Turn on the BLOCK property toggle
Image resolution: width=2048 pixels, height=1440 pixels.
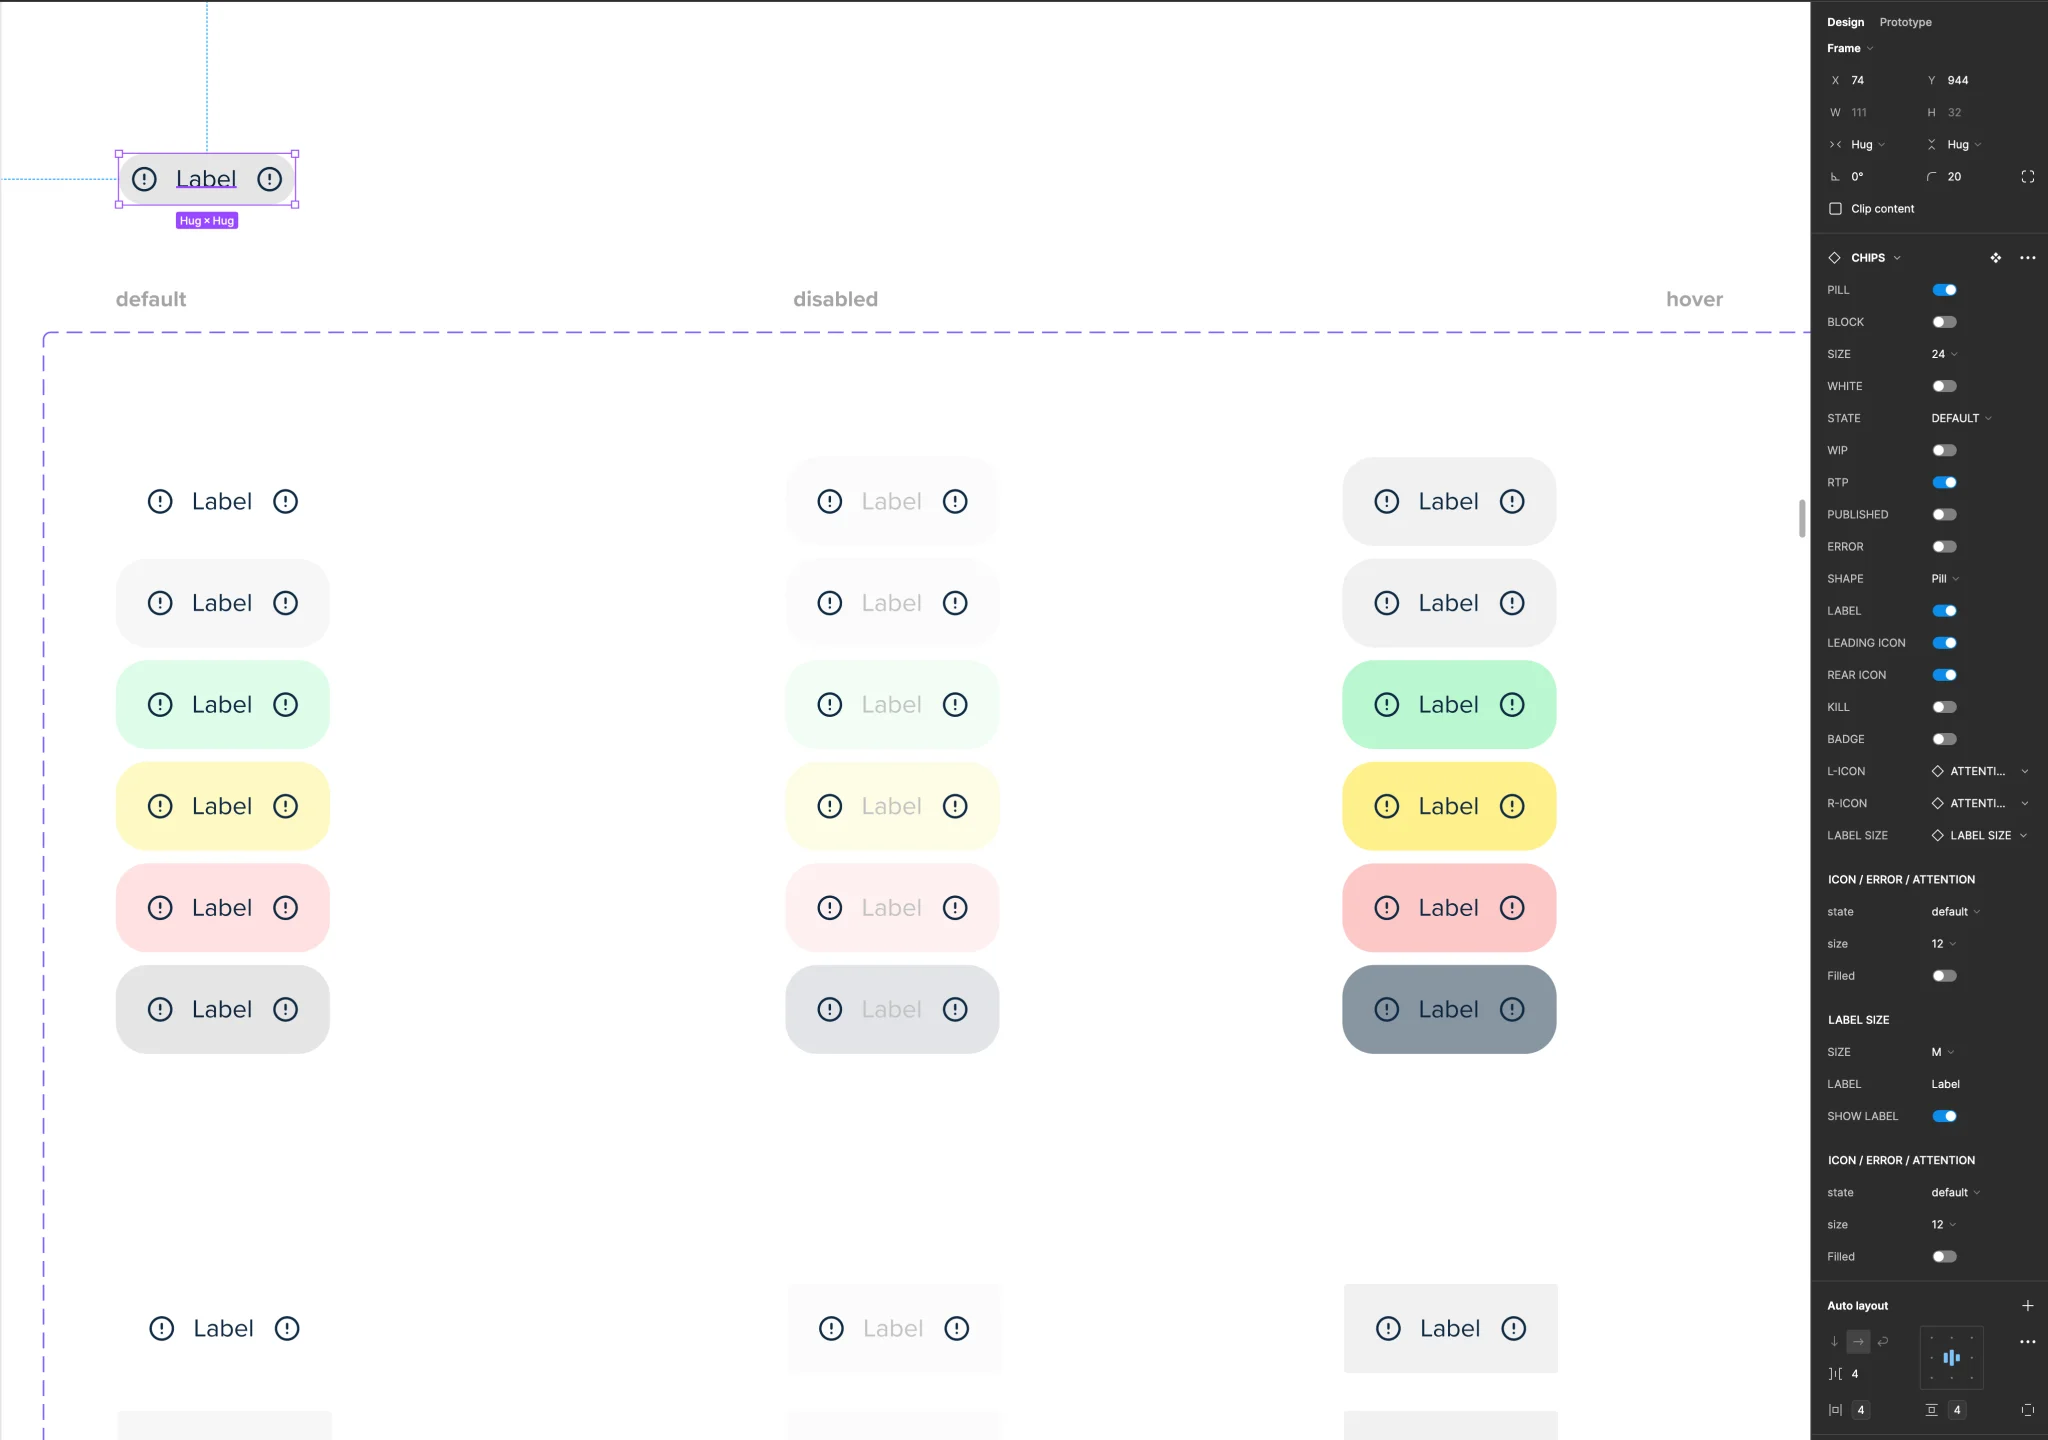tap(1944, 322)
